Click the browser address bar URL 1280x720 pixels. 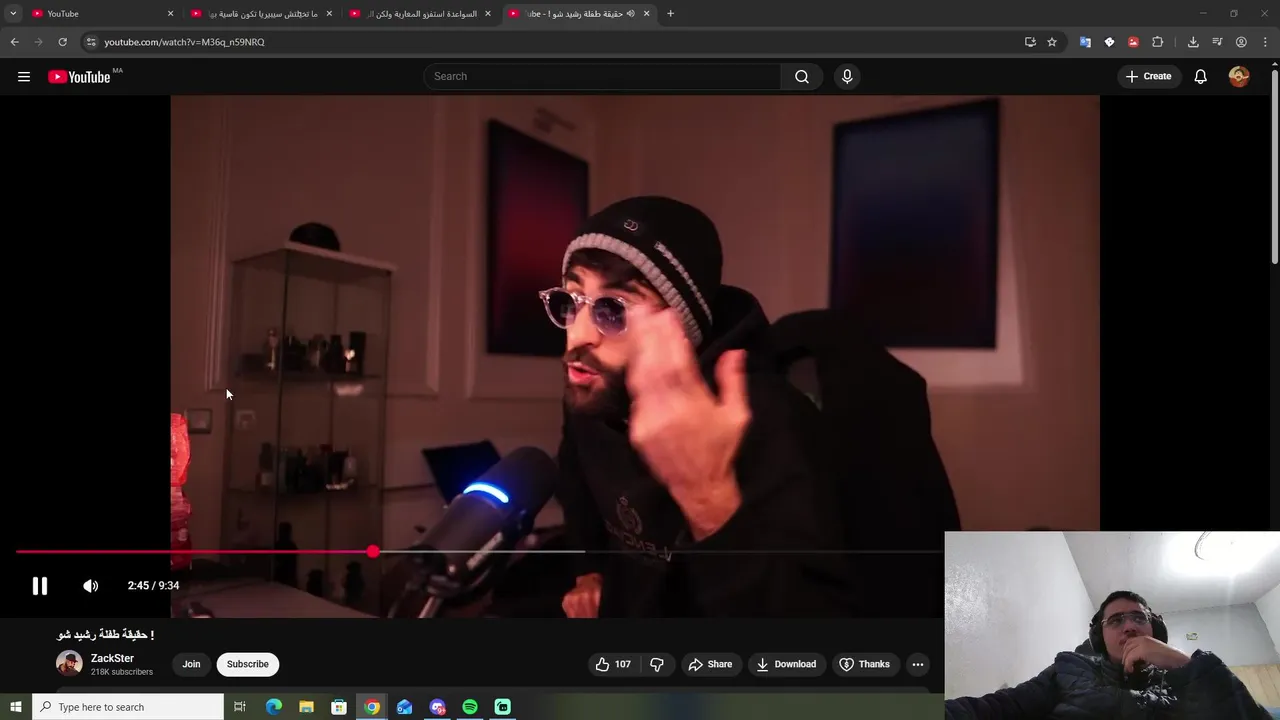point(185,42)
